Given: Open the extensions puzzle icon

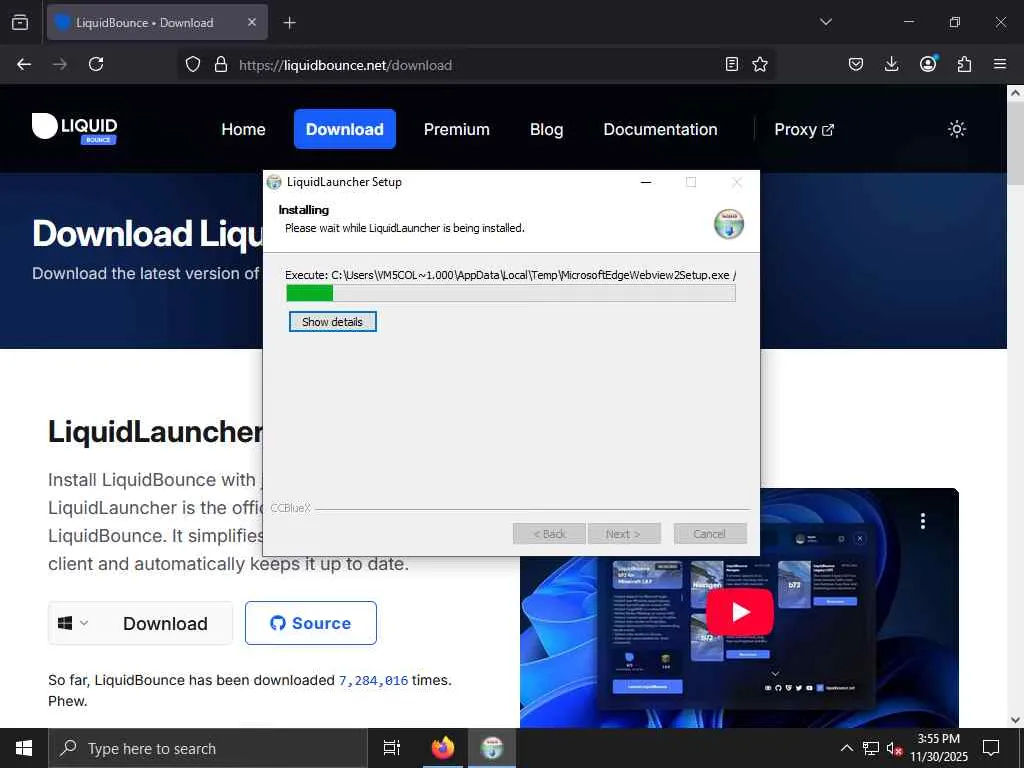Looking at the screenshot, I should tap(964, 64).
